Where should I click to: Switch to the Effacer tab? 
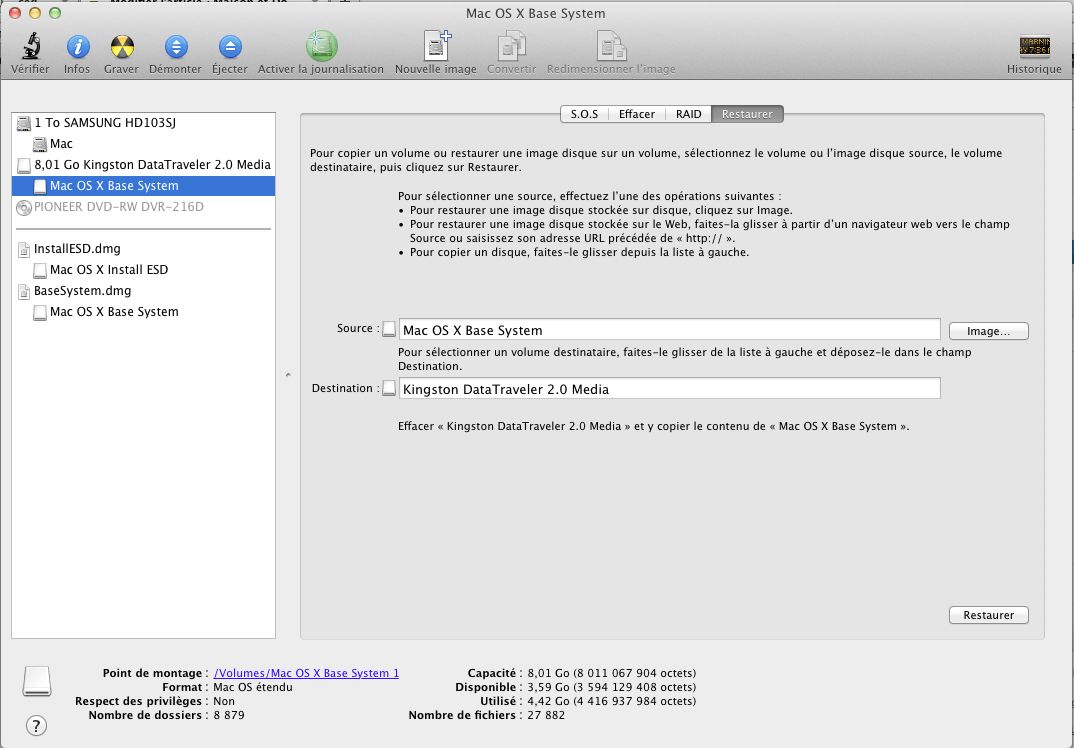click(x=637, y=114)
